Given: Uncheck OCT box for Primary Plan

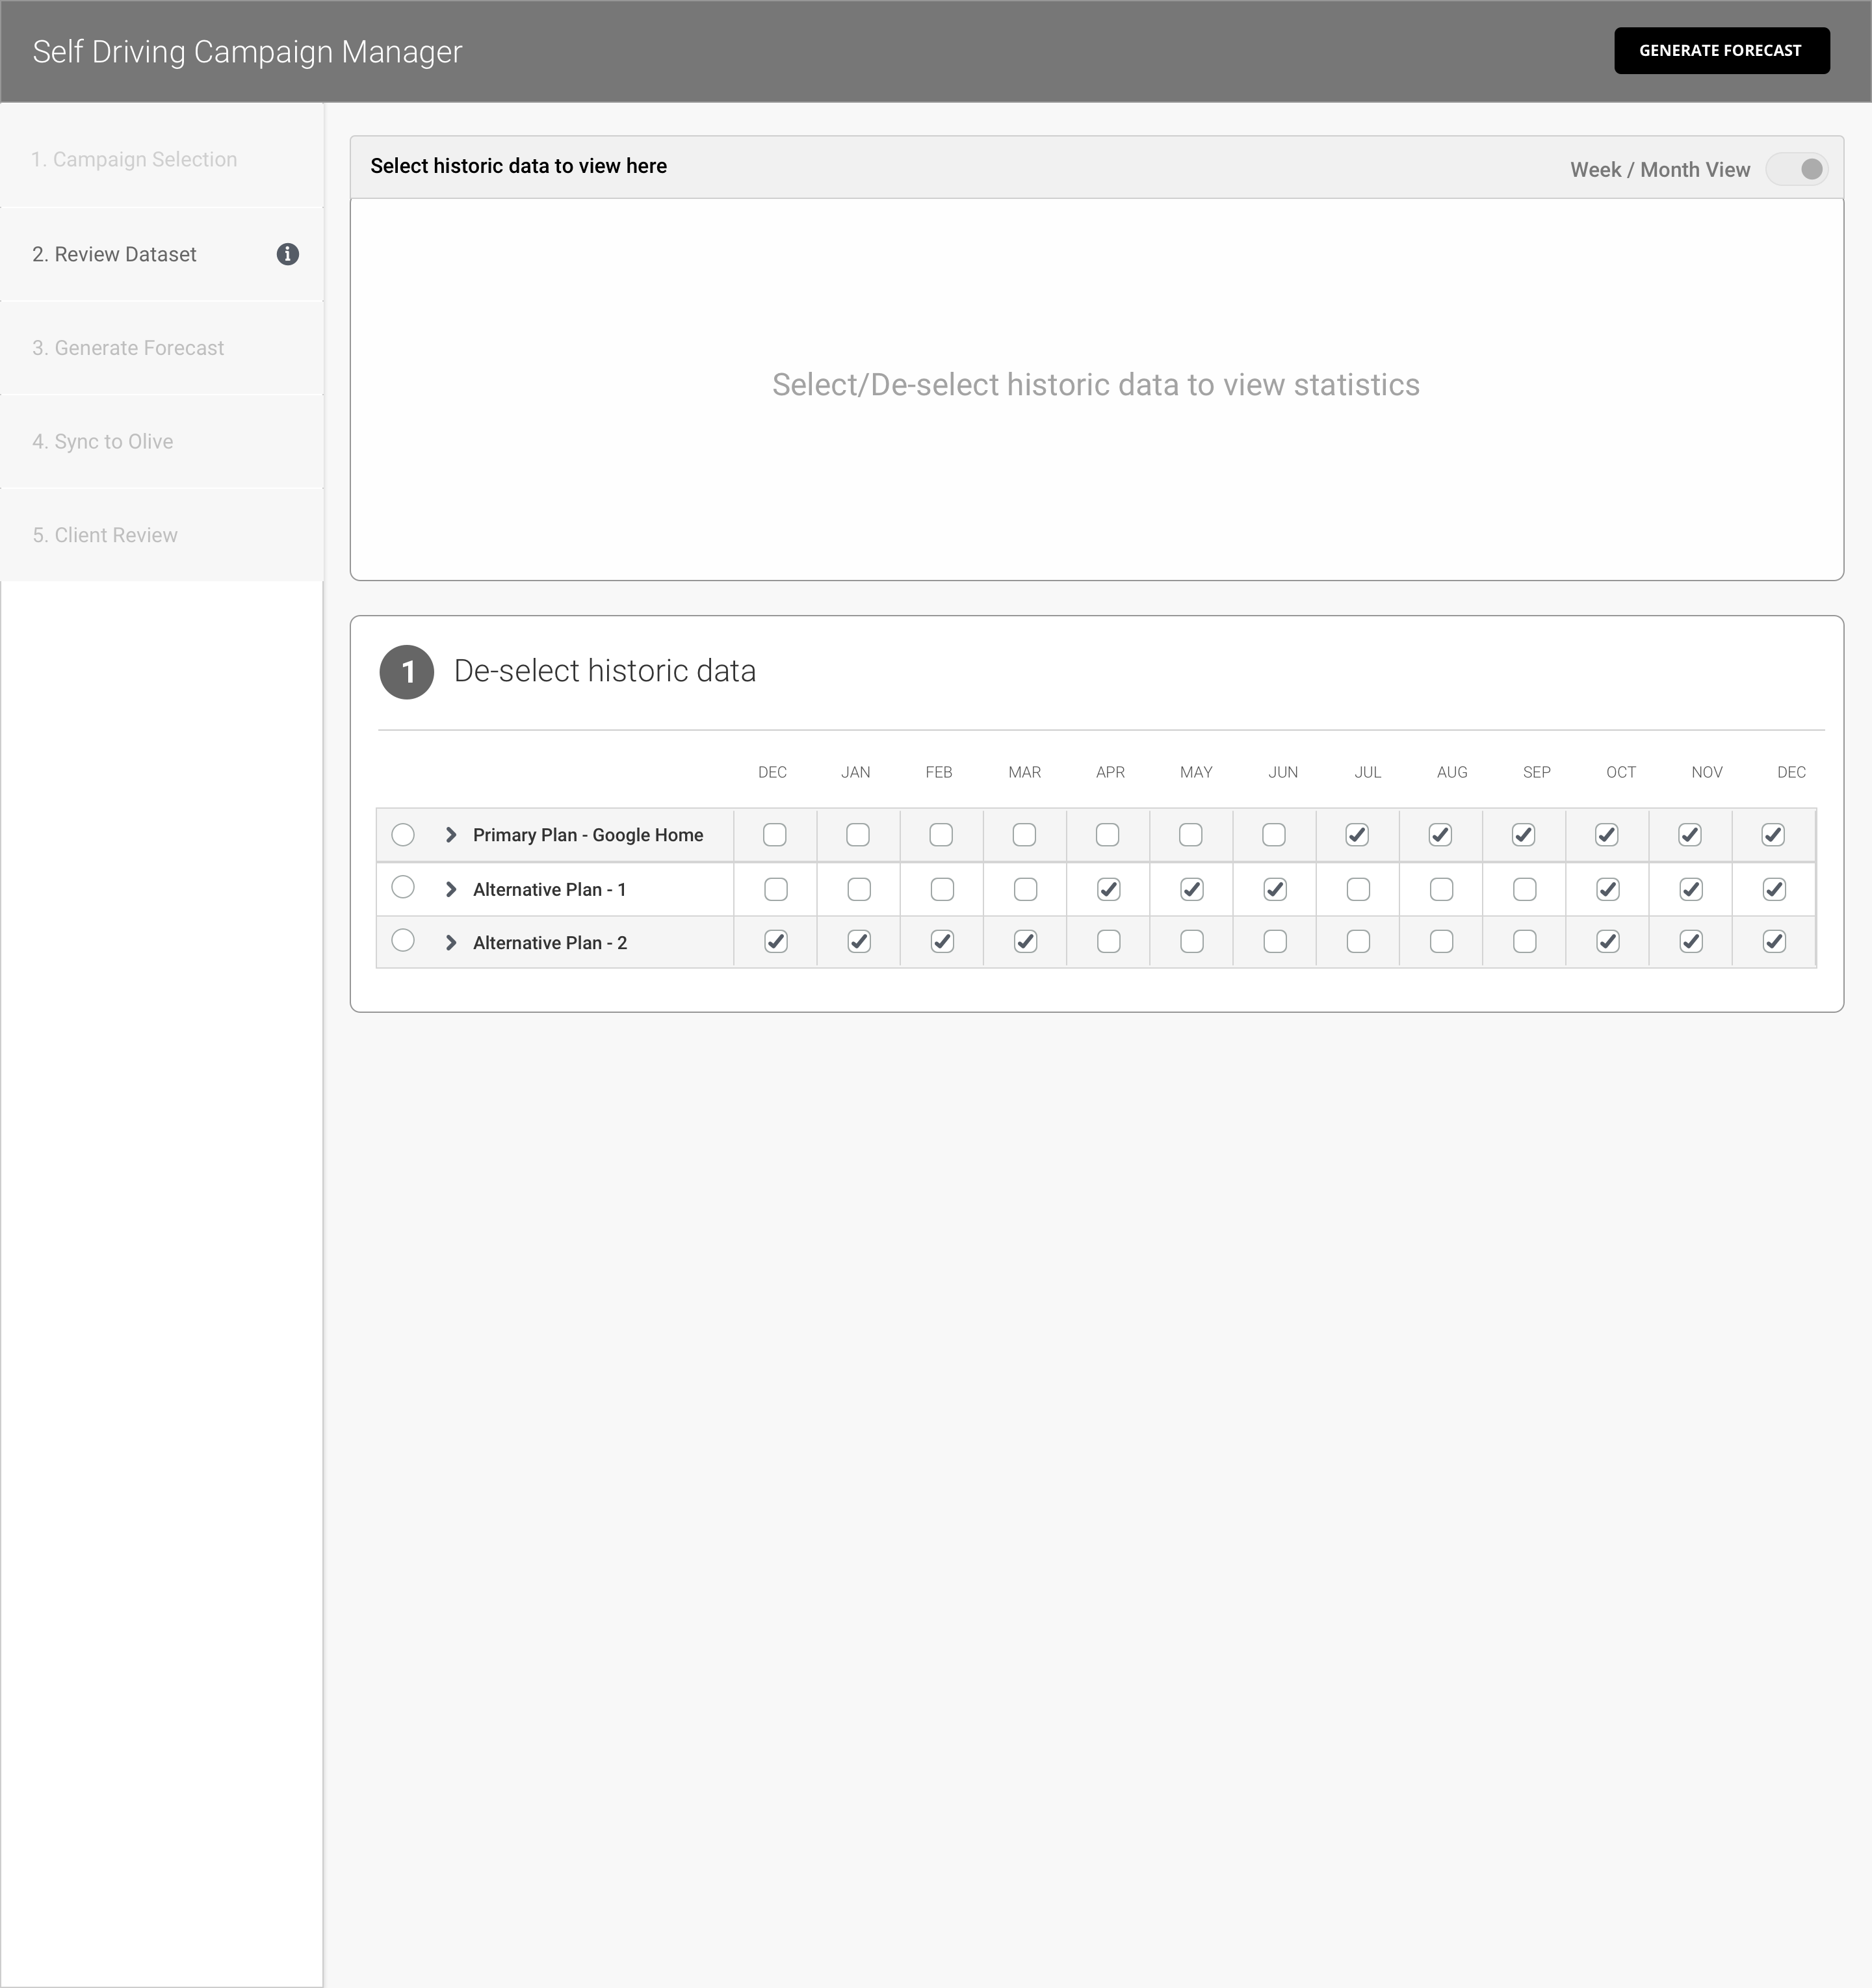Looking at the screenshot, I should click(x=1607, y=835).
